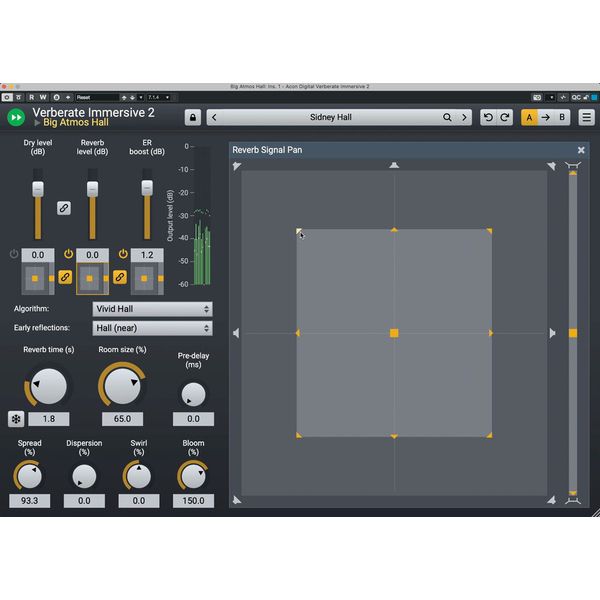Click the preset lock icon
Image resolution: width=600 pixels, height=600 pixels.
[193, 117]
